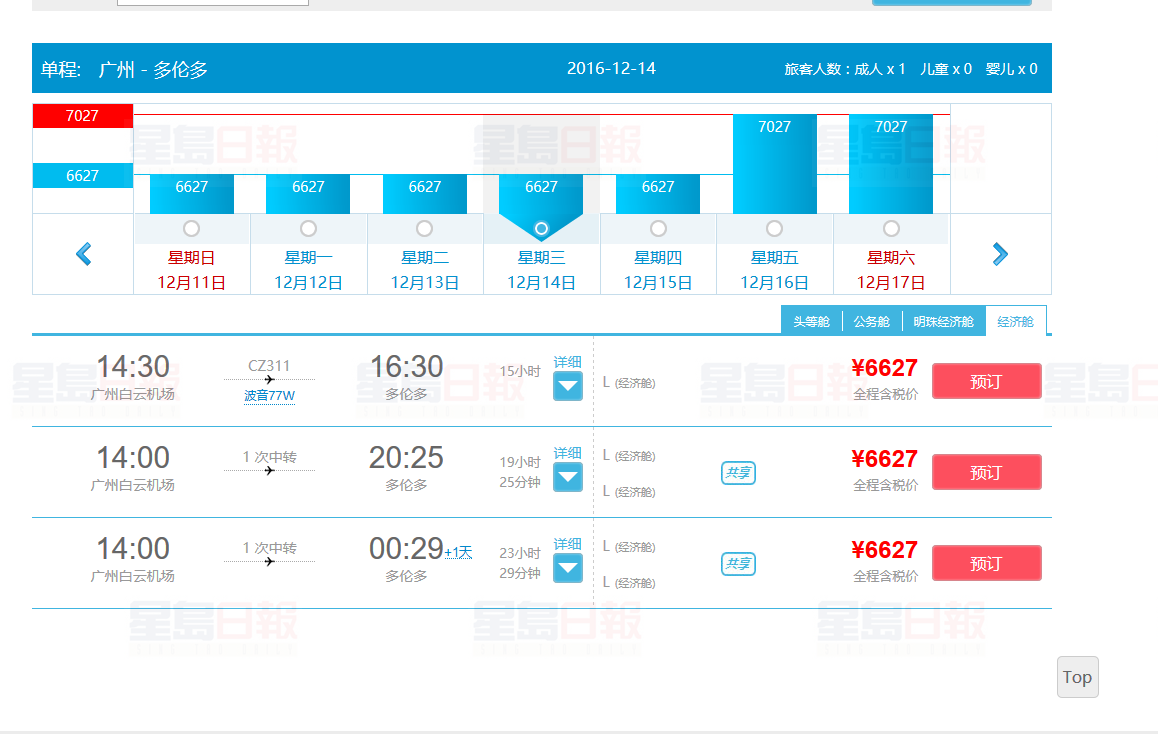Click the 7027 price bar for Saturday
This screenshot has height=734, width=1158.
[x=890, y=164]
